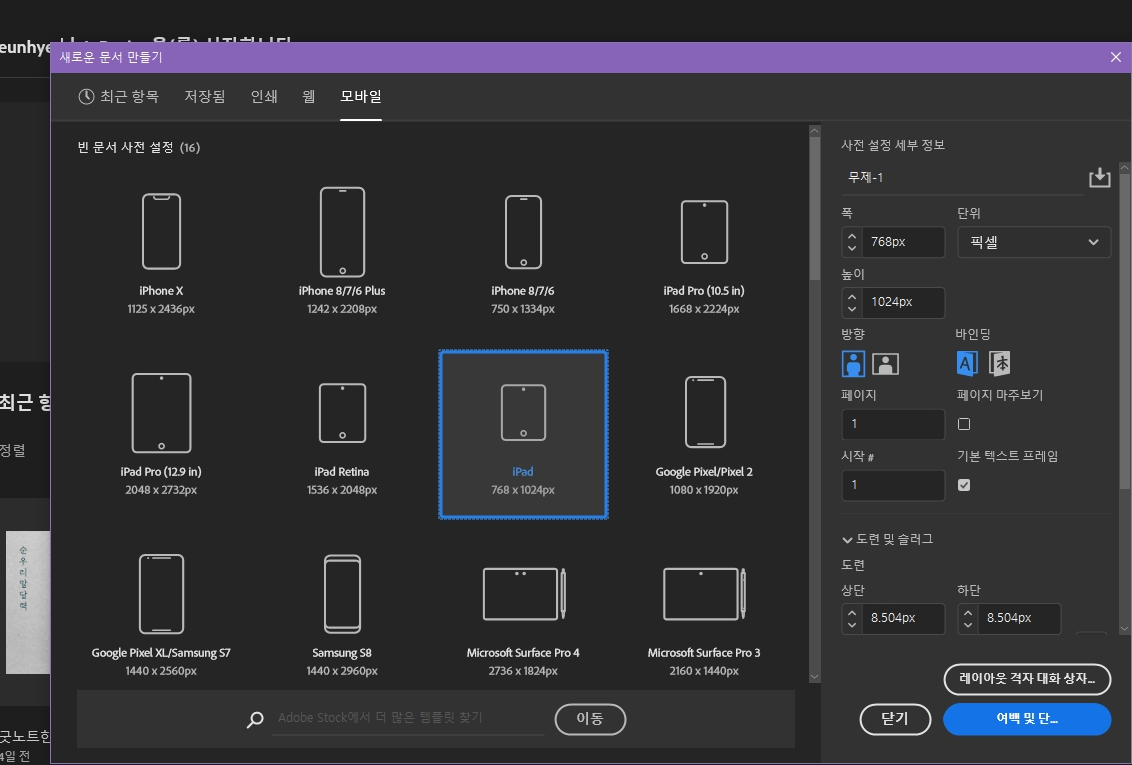The width and height of the screenshot is (1132, 765).
Task: Choose the iPad Retina preset
Action: pos(342,434)
